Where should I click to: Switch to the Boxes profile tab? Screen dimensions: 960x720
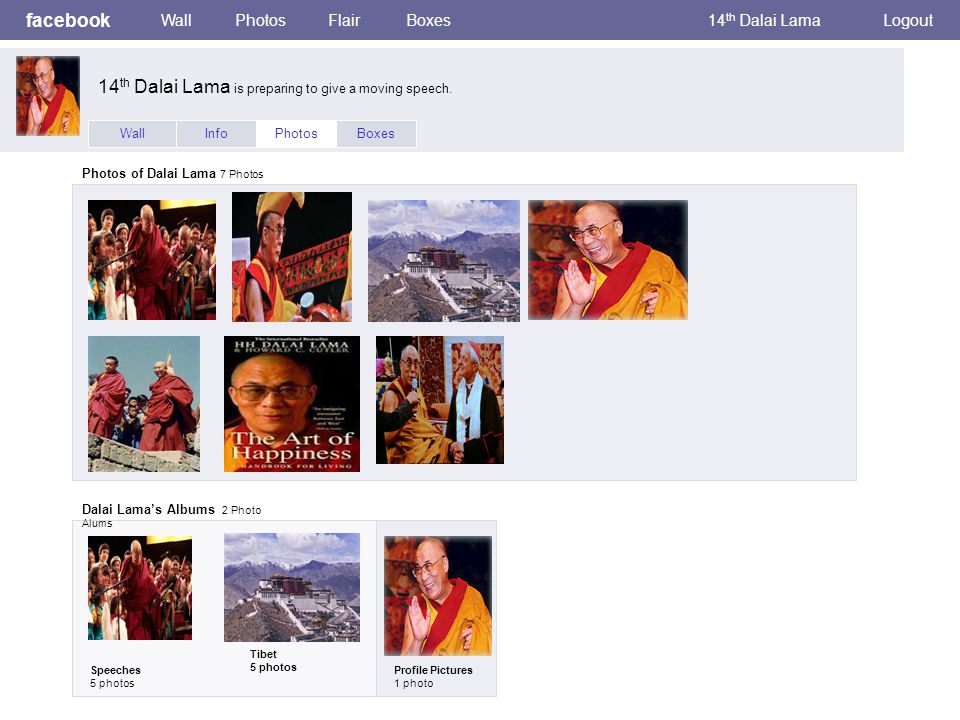click(376, 133)
